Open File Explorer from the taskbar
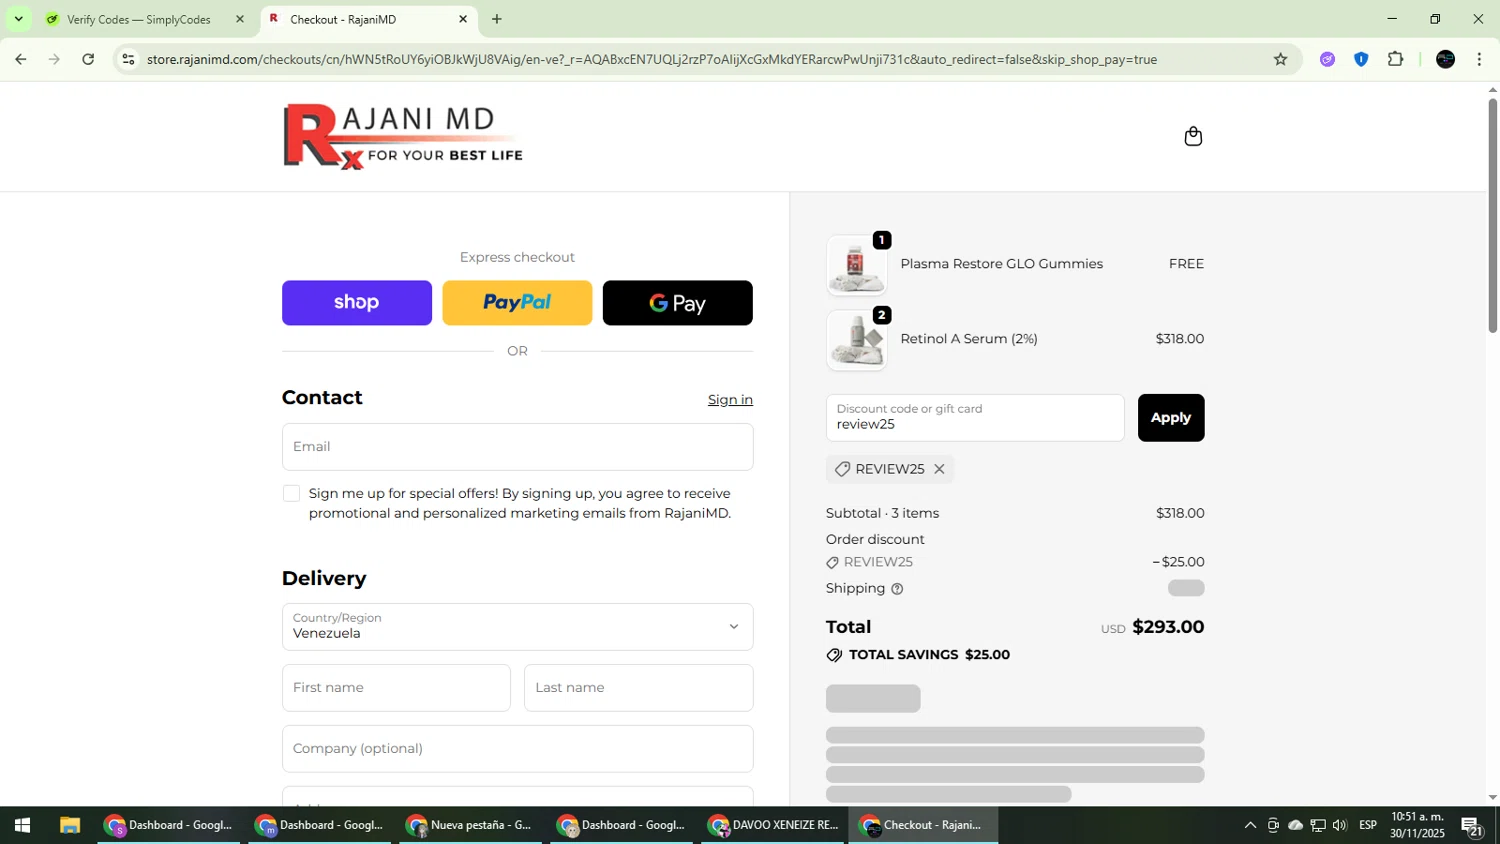The width and height of the screenshot is (1500, 844). coord(69,825)
